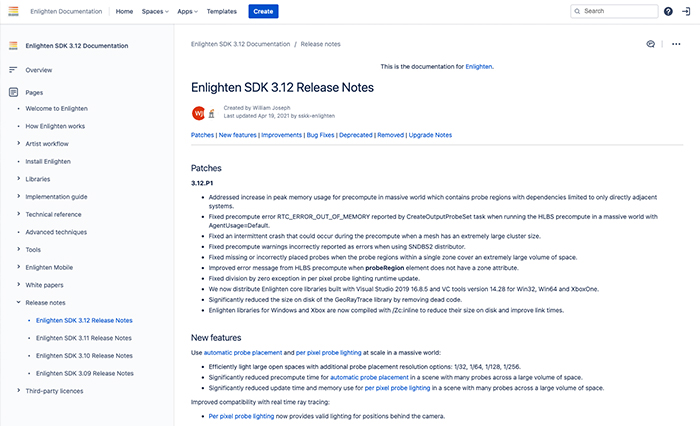The width and height of the screenshot is (700, 426).
Task: Click the log in arrow icon
Action: [x=686, y=11]
